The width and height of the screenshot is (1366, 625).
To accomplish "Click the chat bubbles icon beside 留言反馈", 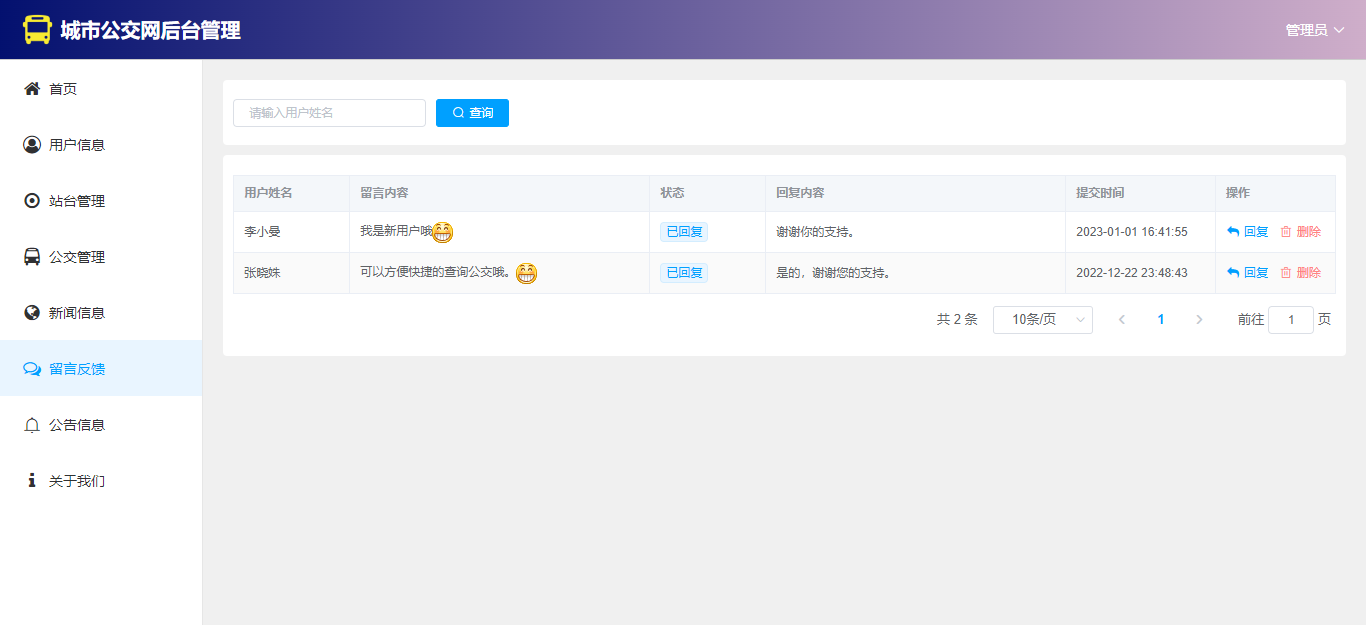I will point(32,369).
